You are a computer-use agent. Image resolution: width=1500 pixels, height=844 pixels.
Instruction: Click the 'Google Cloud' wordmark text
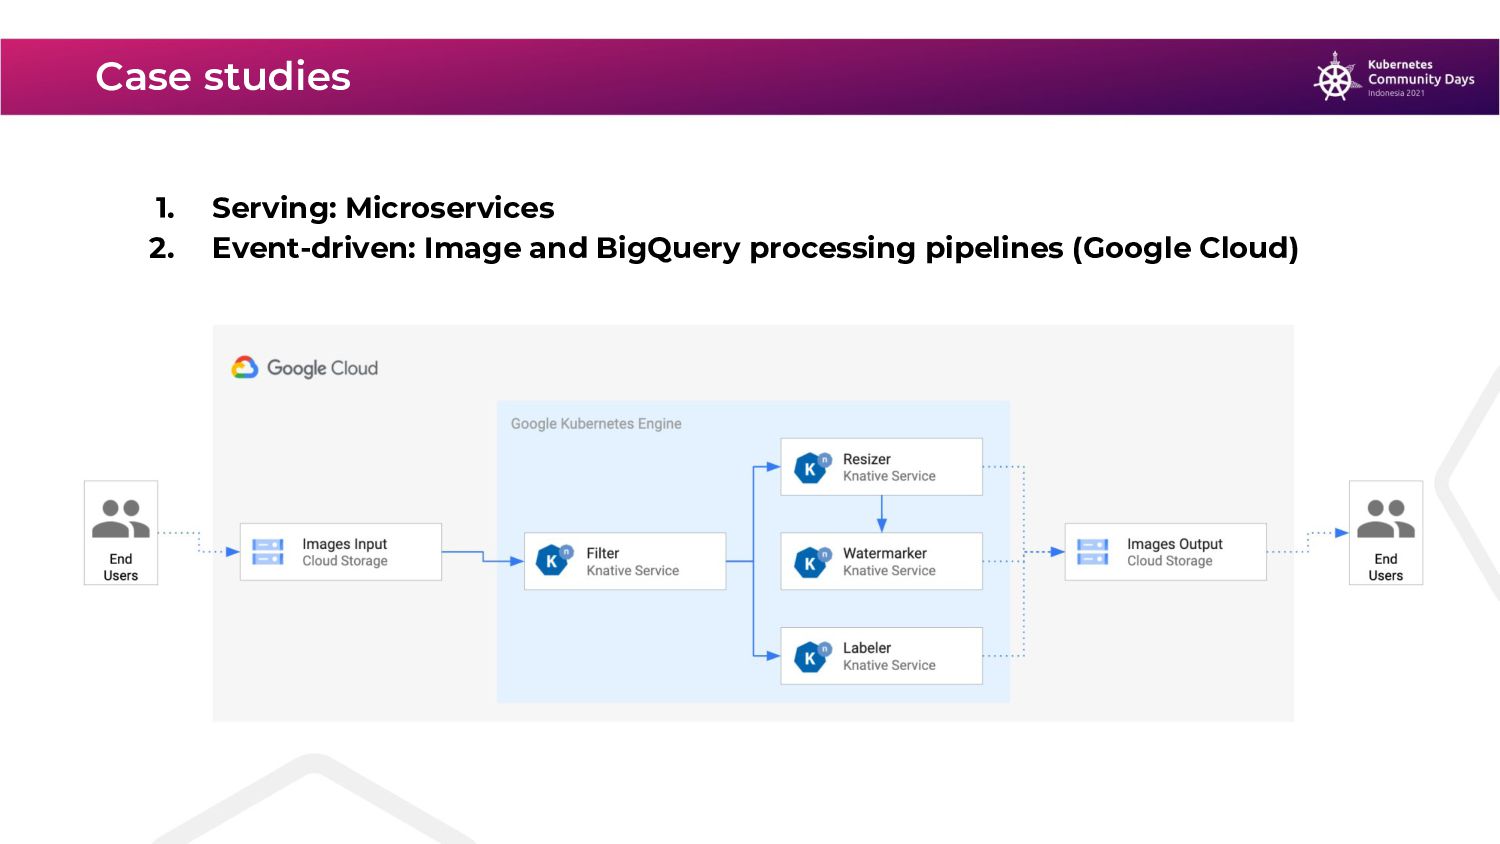(x=322, y=368)
